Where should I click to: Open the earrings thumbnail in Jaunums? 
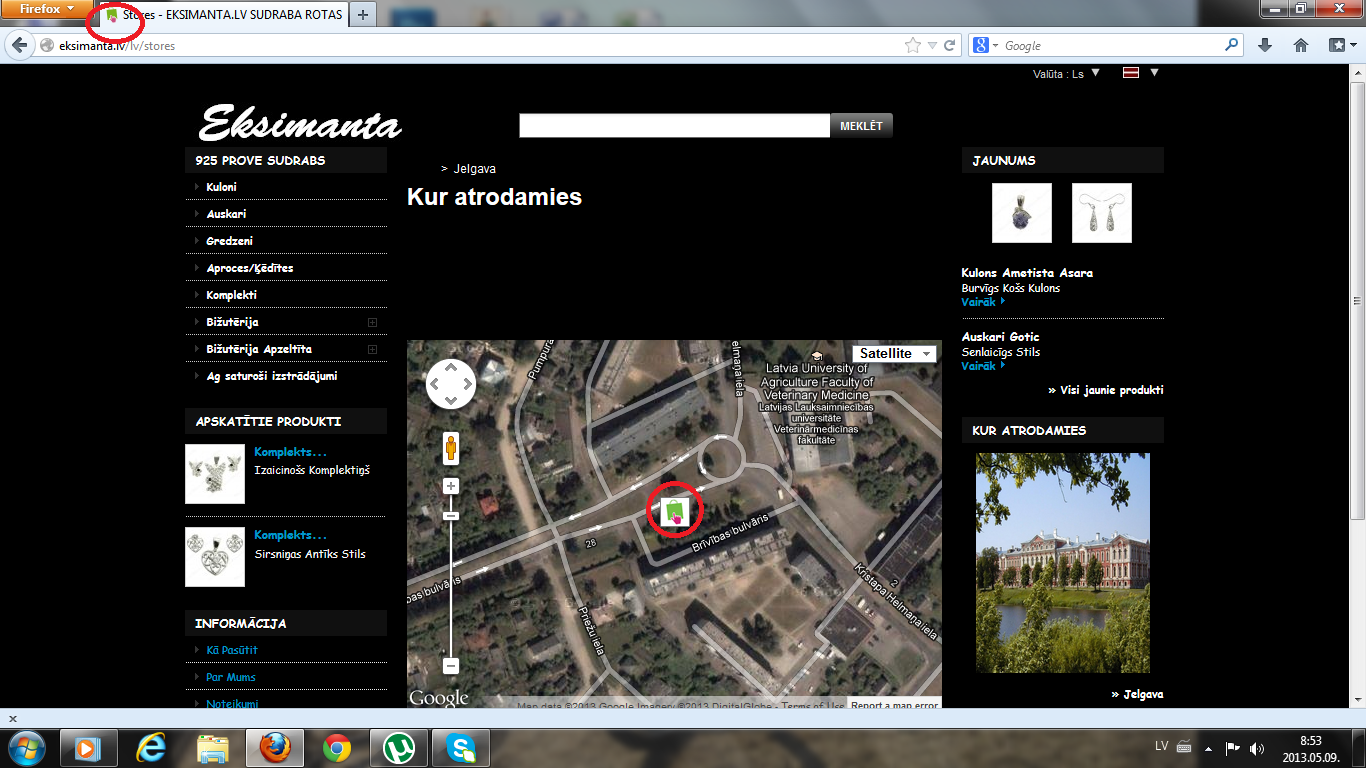[x=1102, y=213]
